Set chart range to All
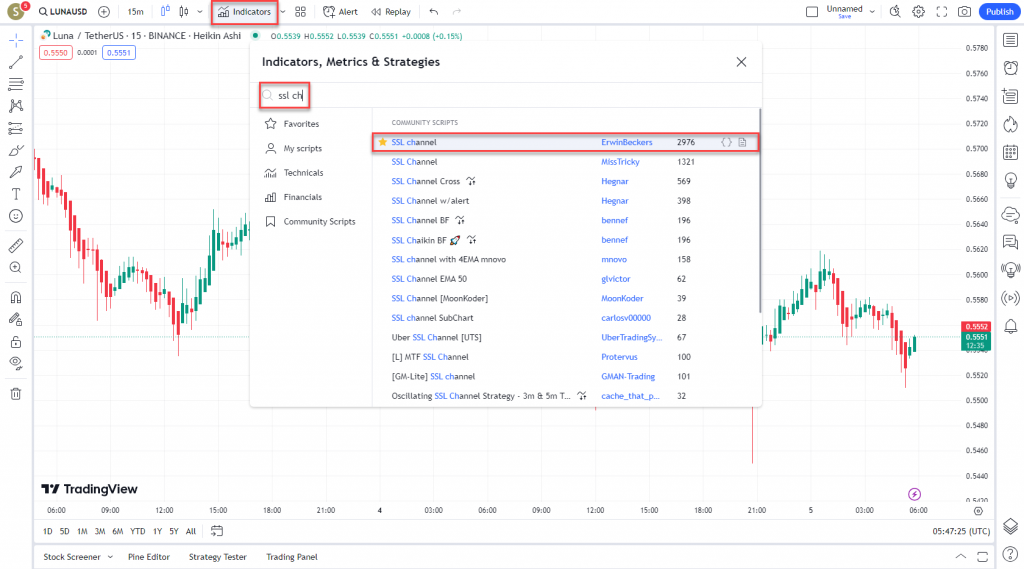This screenshot has width=1024, height=569. (x=191, y=531)
